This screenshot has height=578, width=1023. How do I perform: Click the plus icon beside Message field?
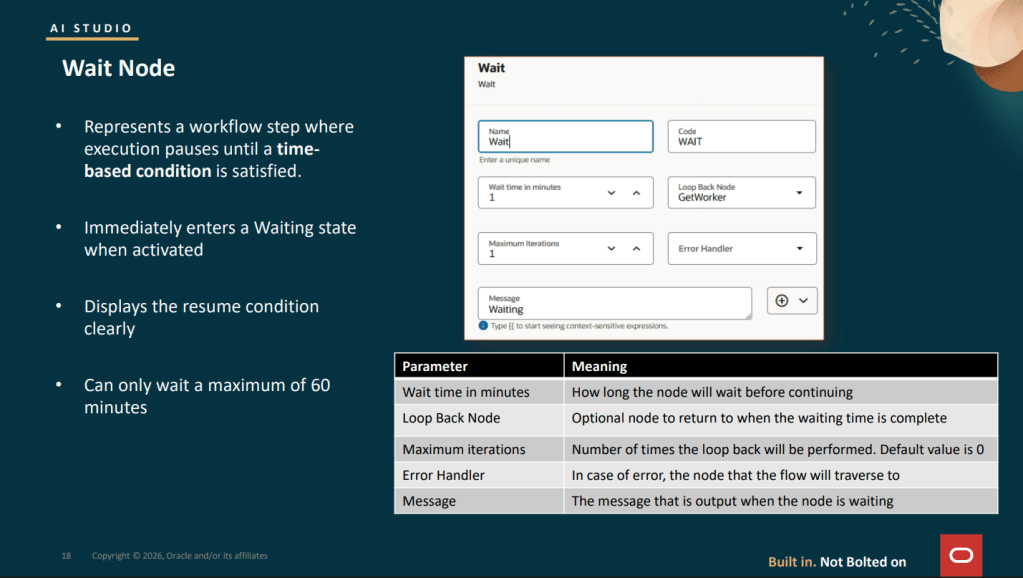point(782,301)
